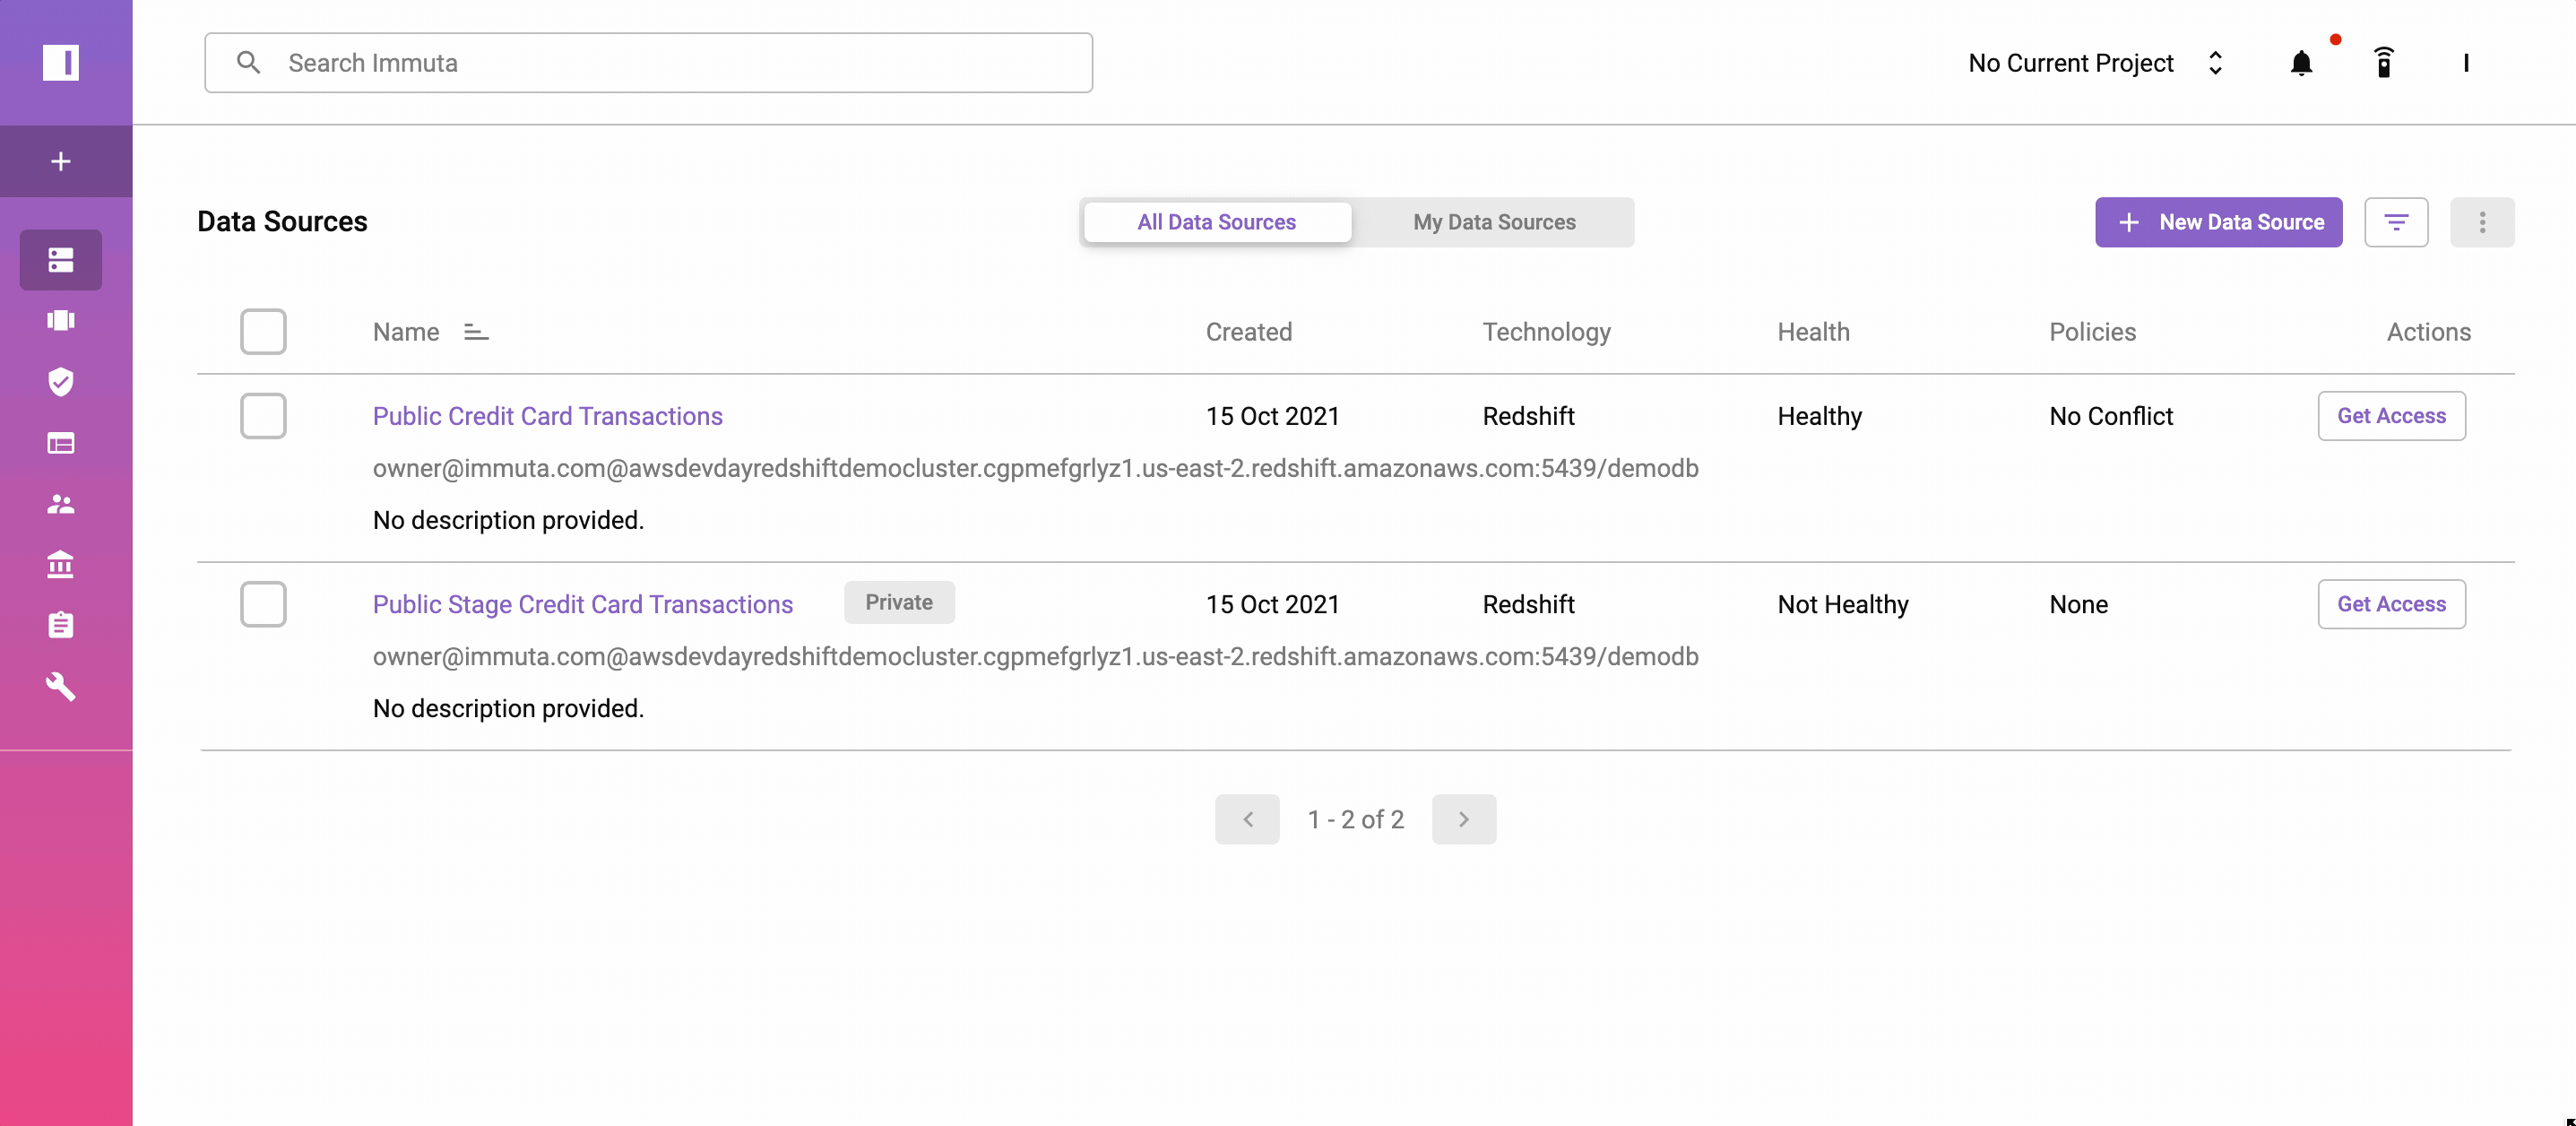Open user profile avatar 'I'
The width and height of the screenshot is (2576, 1126).
(2466, 63)
